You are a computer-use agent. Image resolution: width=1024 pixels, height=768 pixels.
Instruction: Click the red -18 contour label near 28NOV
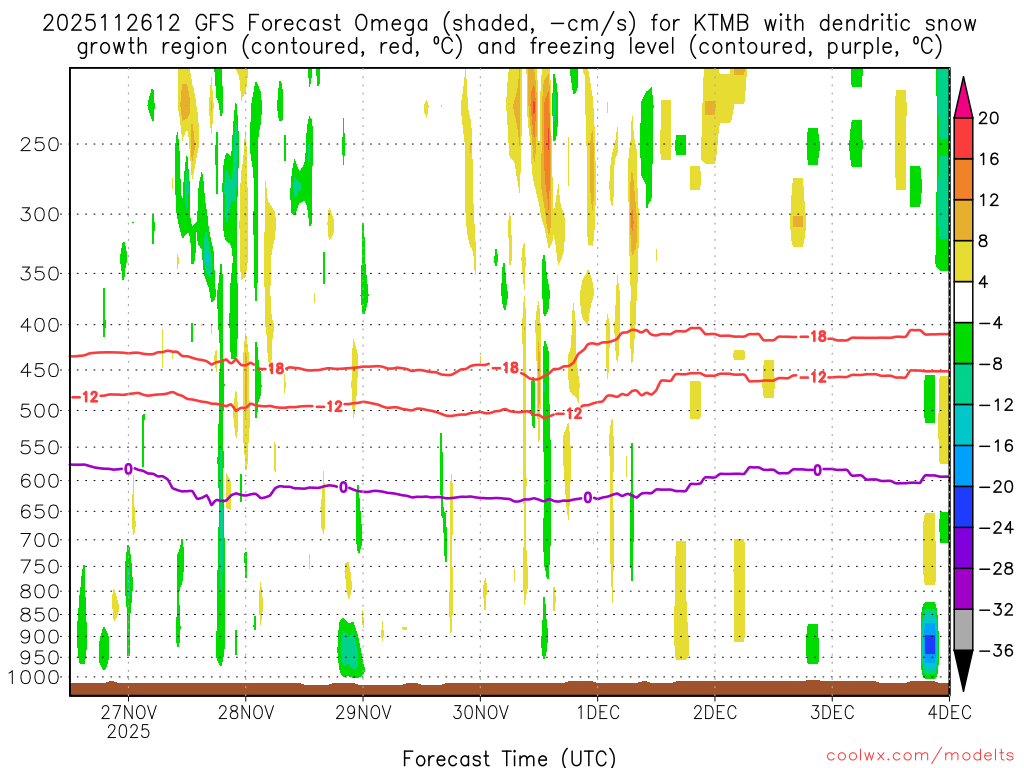click(271, 369)
